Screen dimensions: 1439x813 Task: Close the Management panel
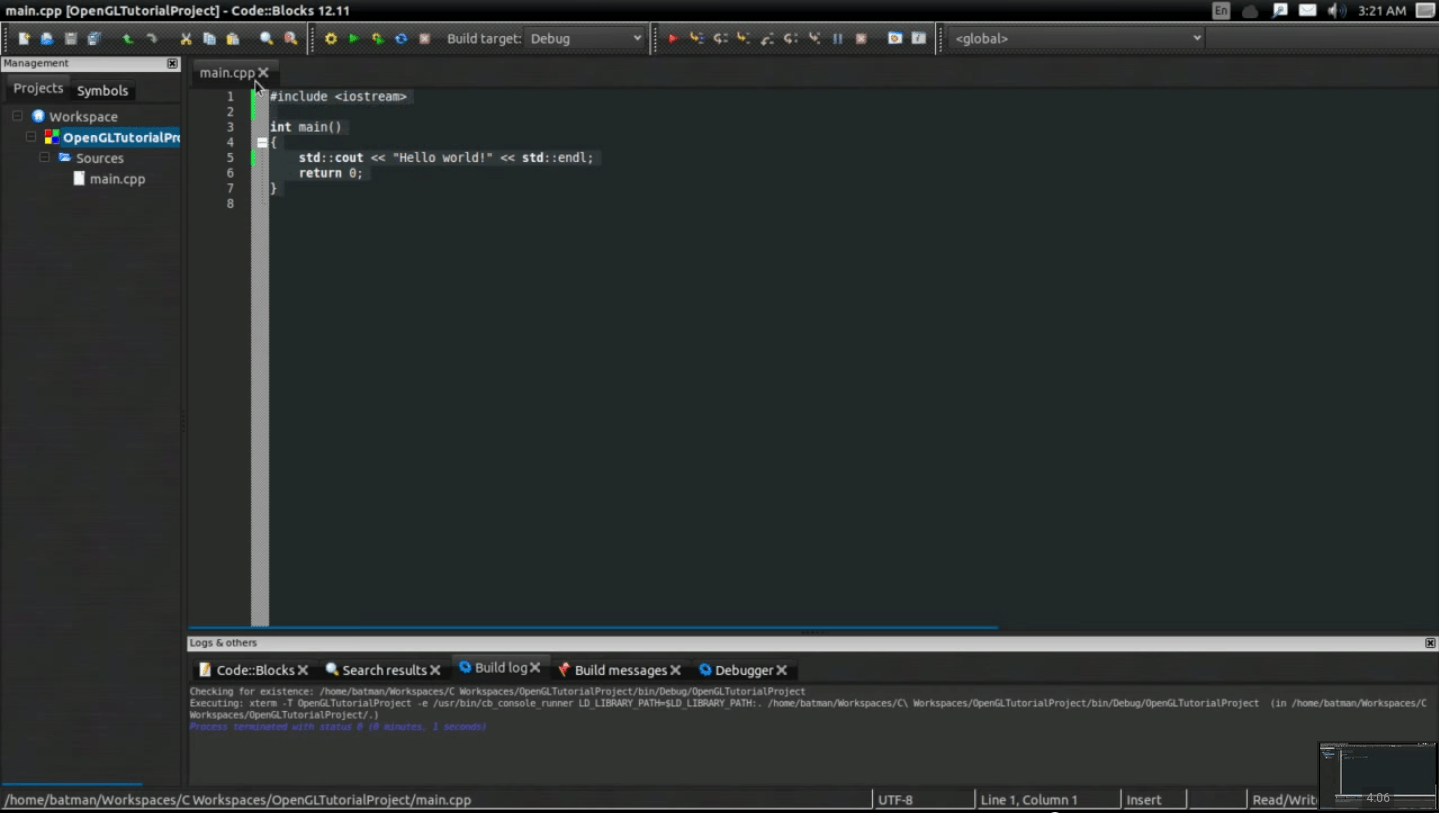172,63
